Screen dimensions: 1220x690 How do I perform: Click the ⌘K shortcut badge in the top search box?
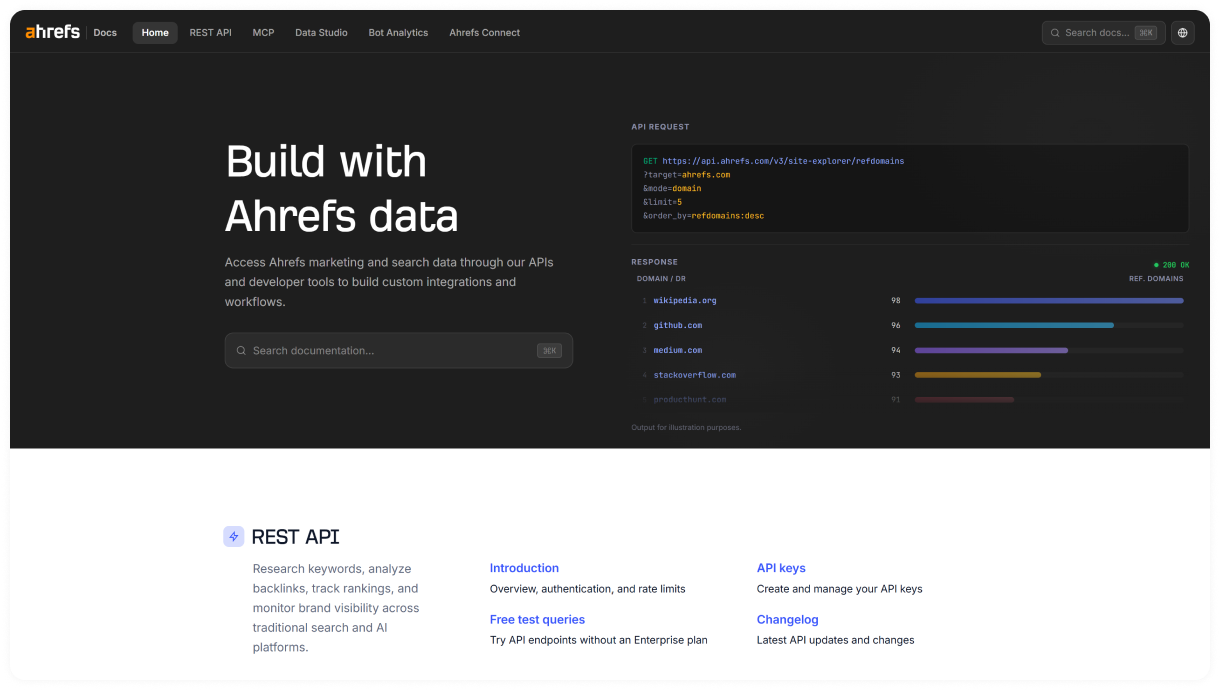click(x=1146, y=33)
